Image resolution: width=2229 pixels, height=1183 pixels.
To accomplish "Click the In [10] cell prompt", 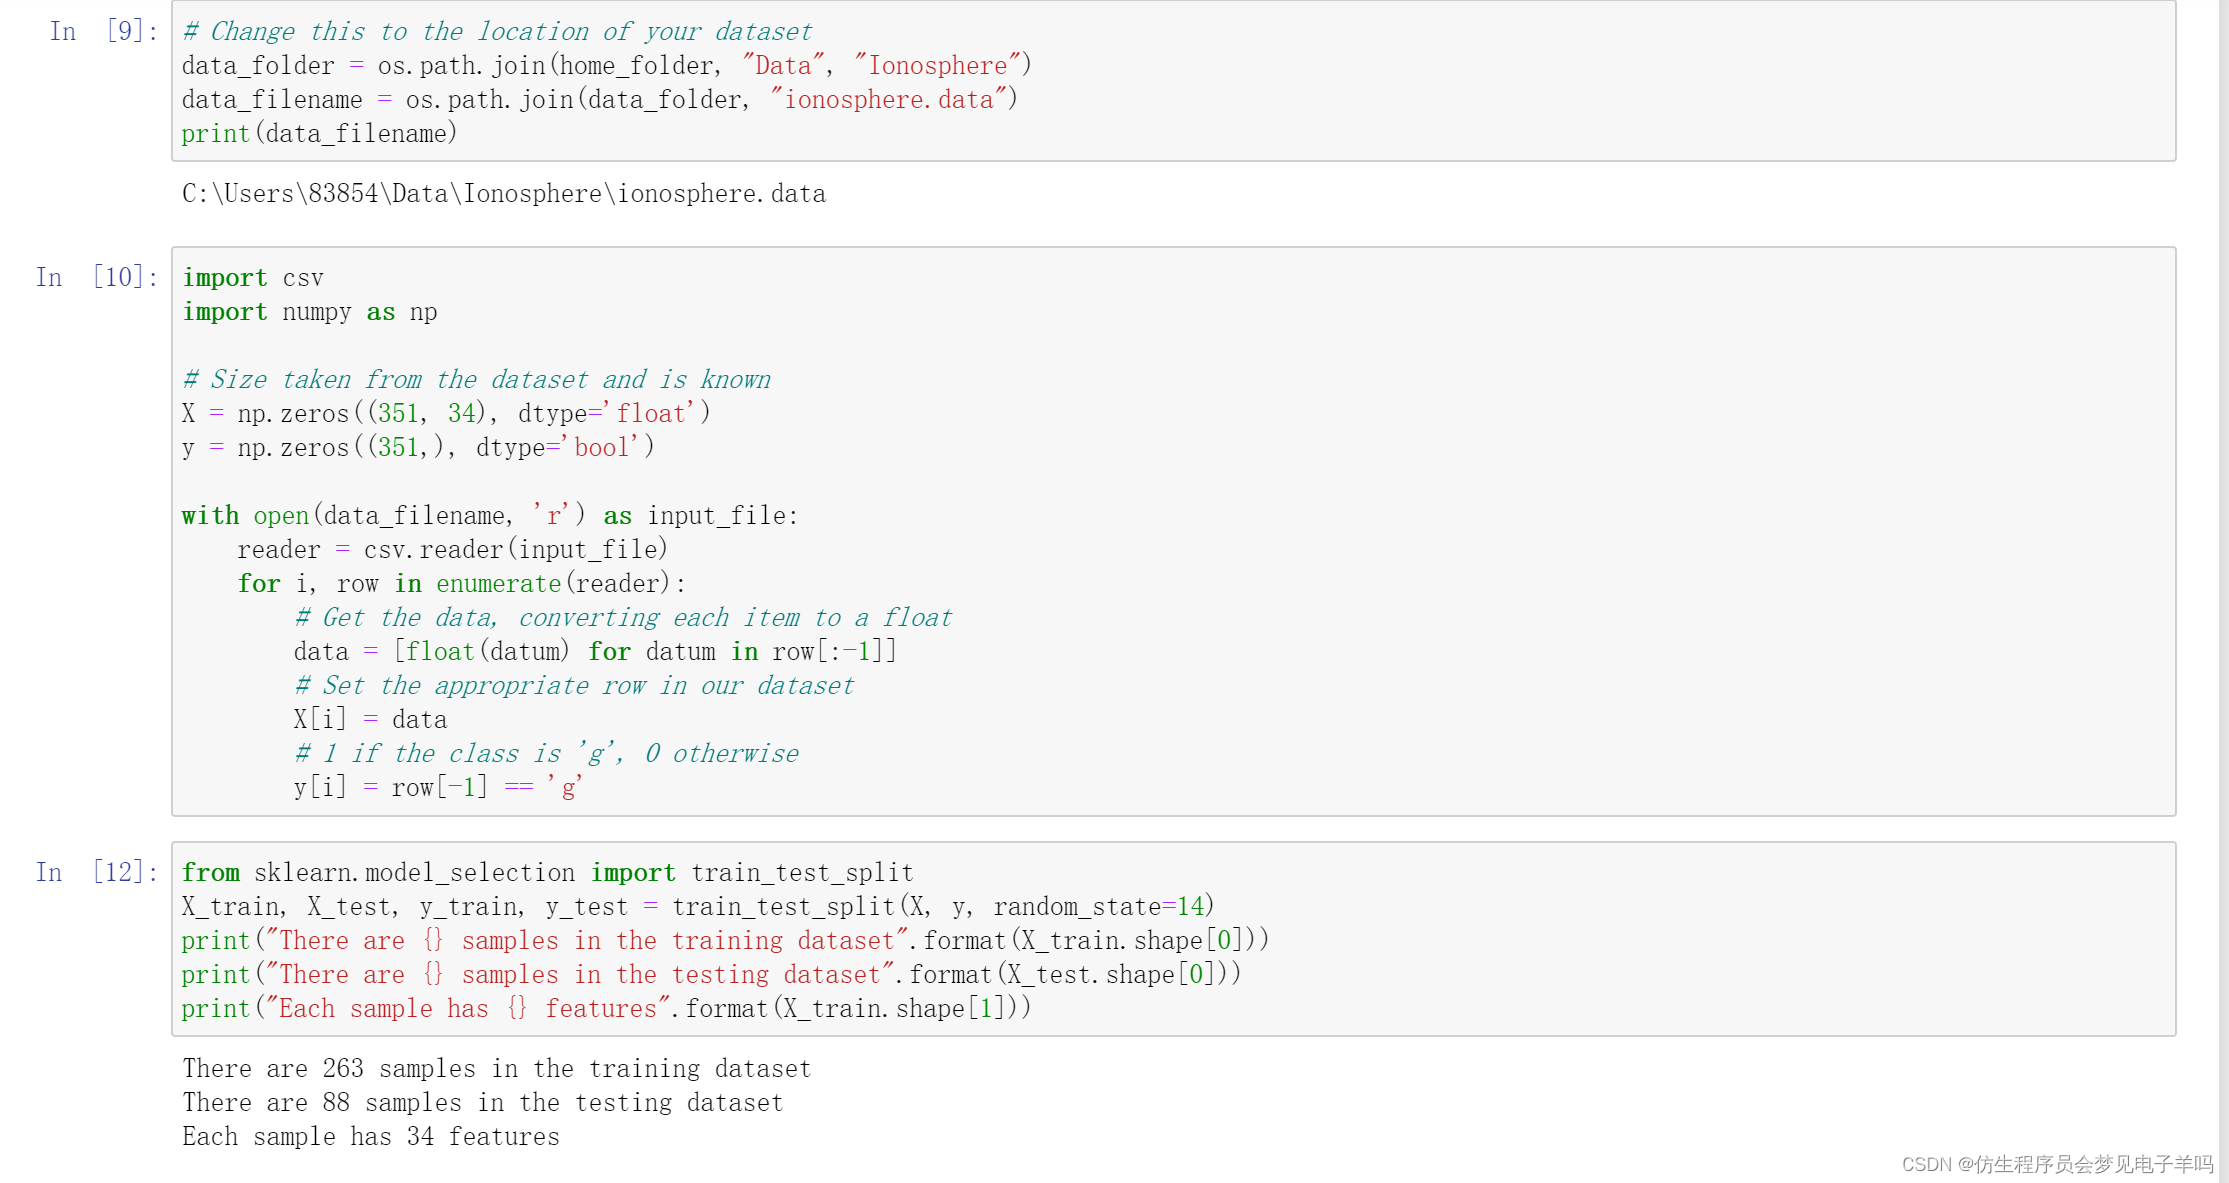I will coord(97,277).
